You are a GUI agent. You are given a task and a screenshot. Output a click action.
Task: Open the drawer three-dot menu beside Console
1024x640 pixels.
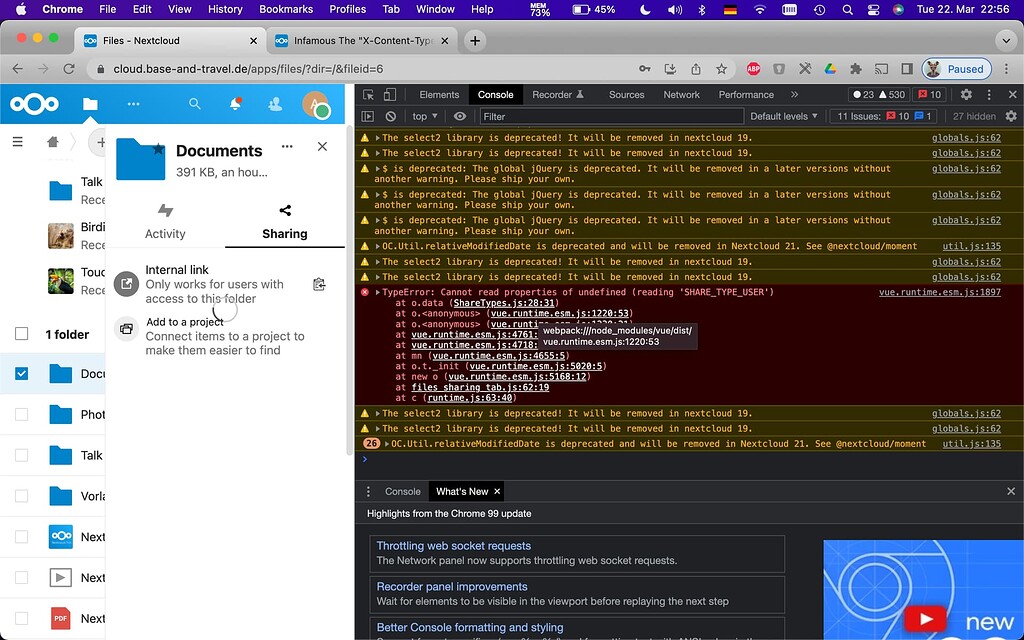click(368, 491)
